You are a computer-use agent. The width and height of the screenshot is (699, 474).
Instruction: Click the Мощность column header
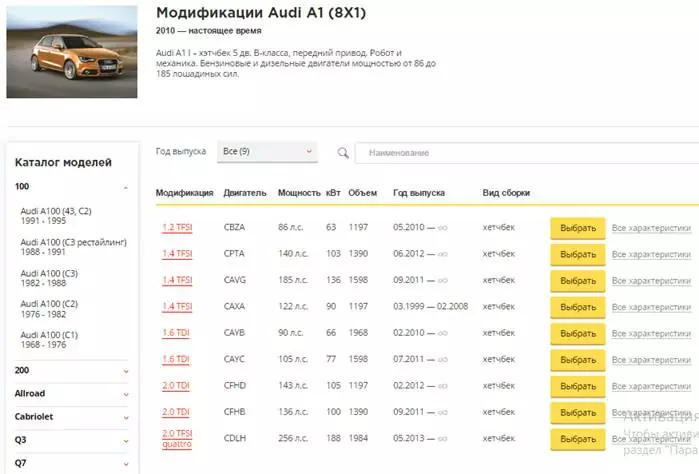299,193
